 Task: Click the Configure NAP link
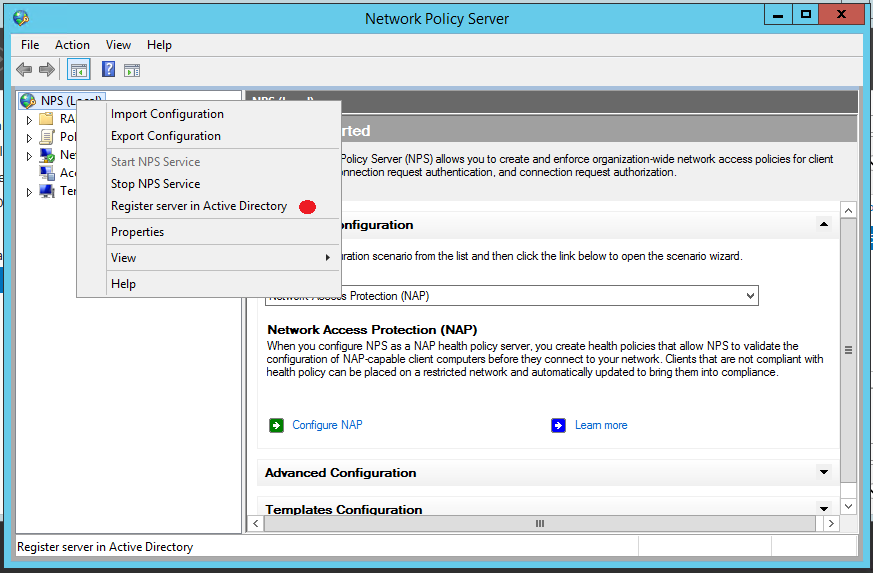327,425
